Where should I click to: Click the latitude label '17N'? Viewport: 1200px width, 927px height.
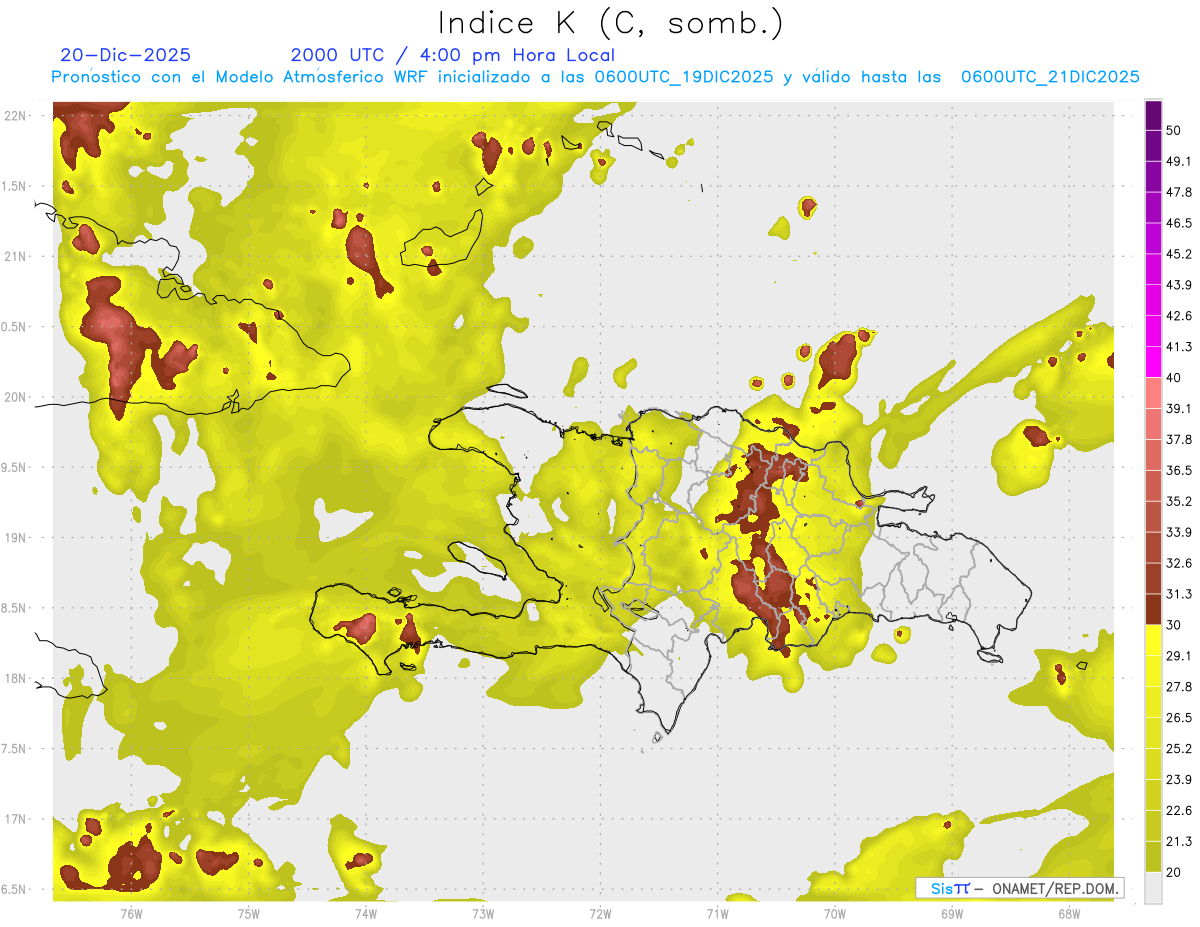click(15, 820)
